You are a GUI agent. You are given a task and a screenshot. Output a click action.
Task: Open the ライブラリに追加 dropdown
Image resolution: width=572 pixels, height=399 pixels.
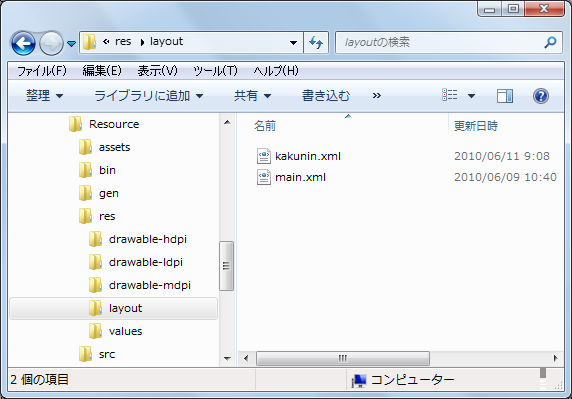coord(148,96)
